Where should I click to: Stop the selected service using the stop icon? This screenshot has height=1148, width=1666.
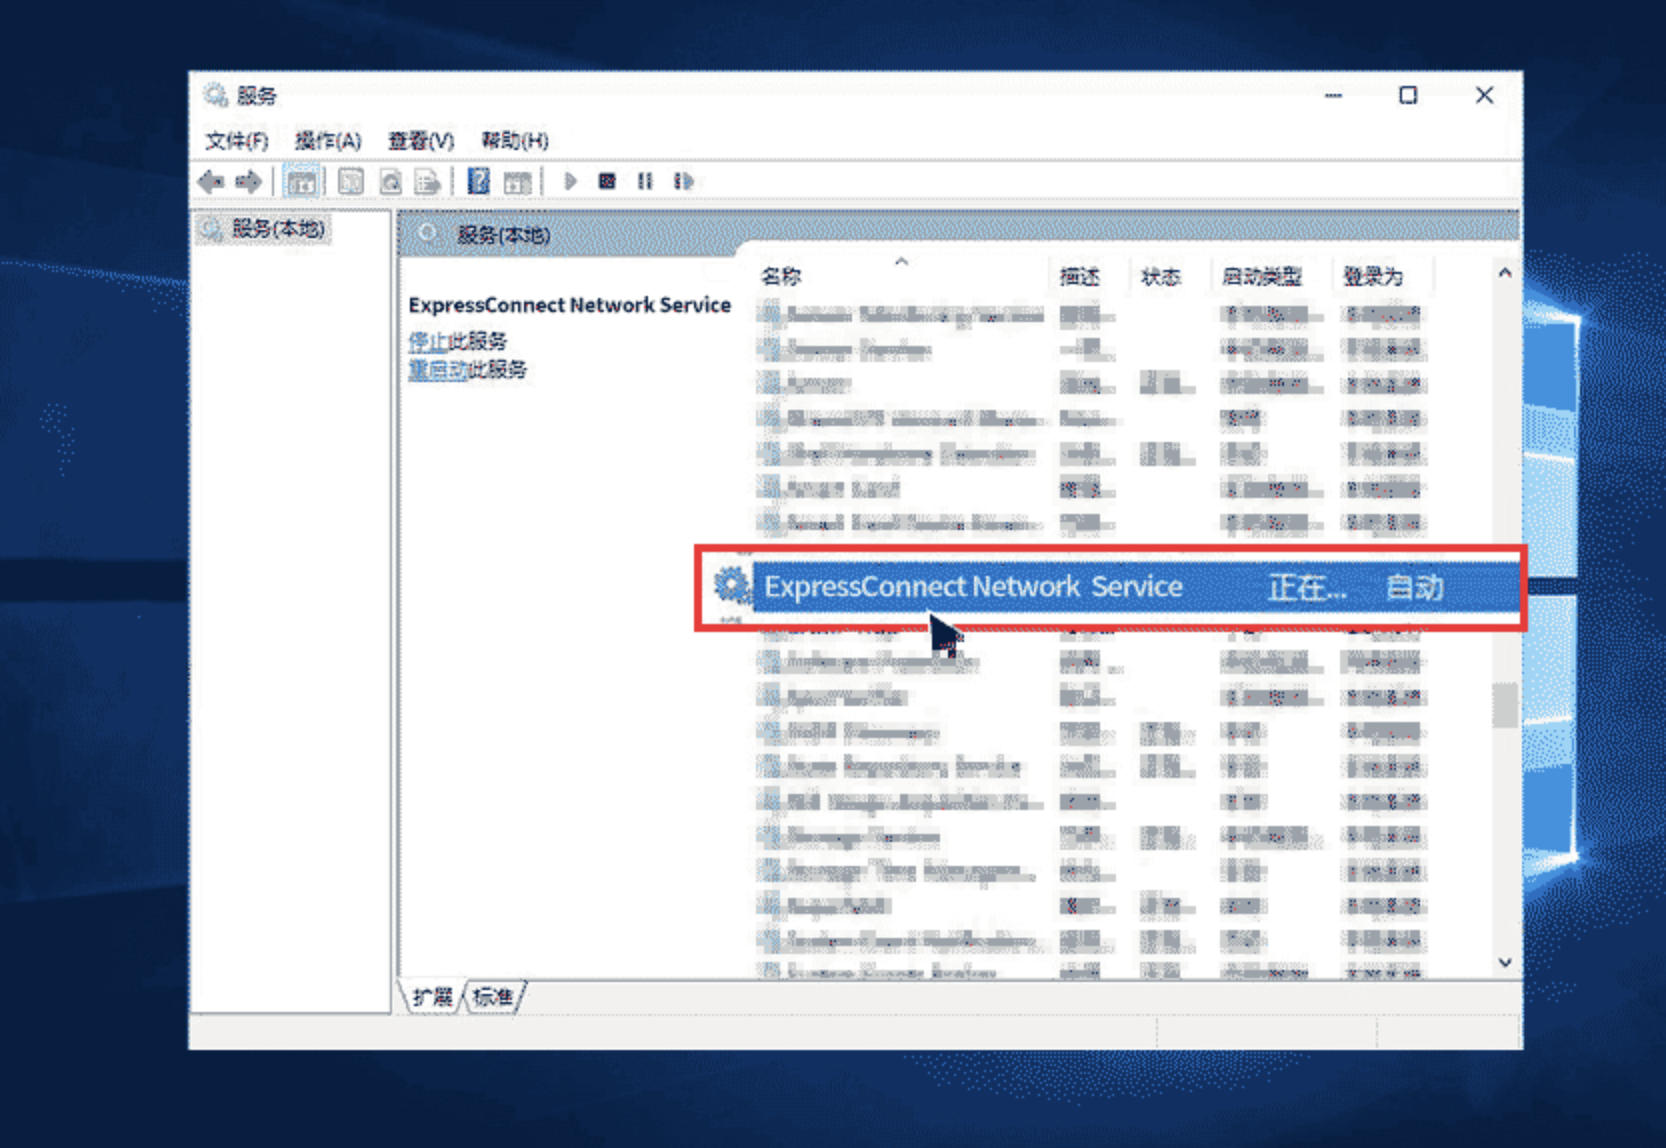[606, 181]
